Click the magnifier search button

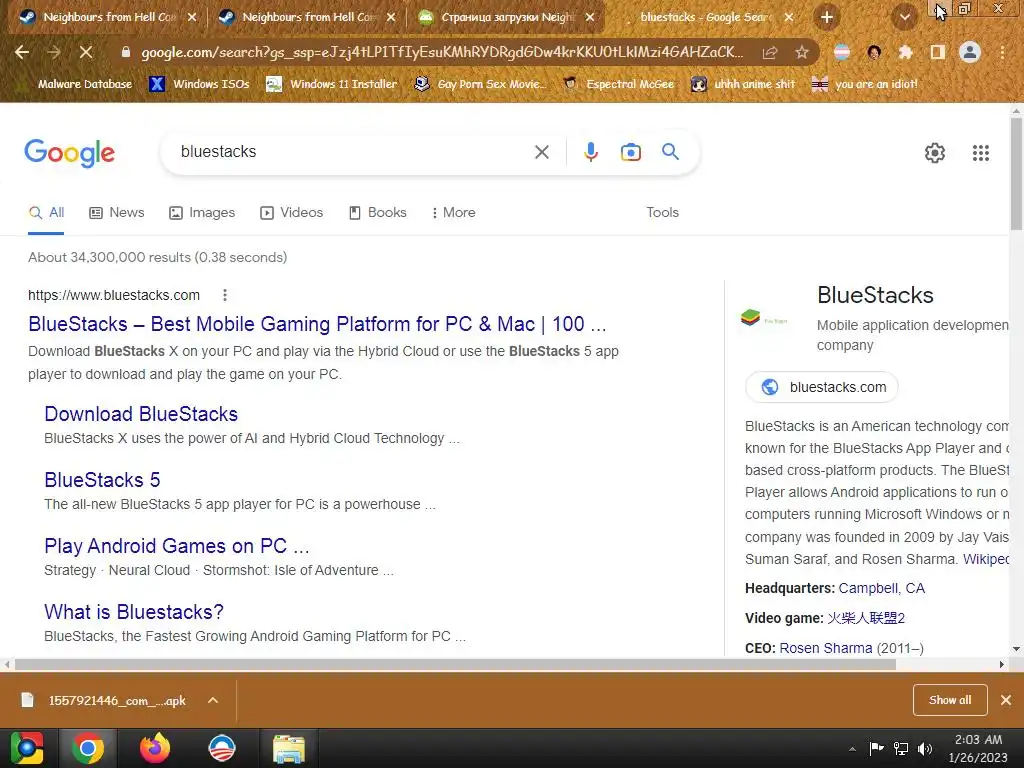[x=670, y=152]
